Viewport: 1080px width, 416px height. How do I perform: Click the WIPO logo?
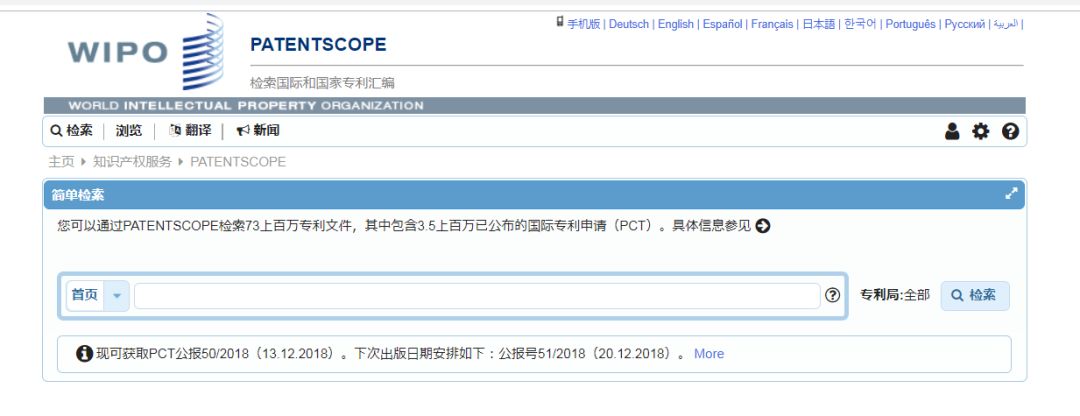[145, 52]
